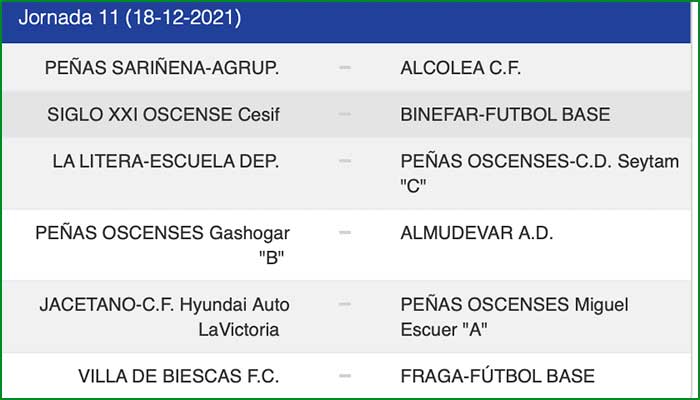
Task: Click the score dash for Siglo XXI vs Binefar
Action: pos(345,114)
